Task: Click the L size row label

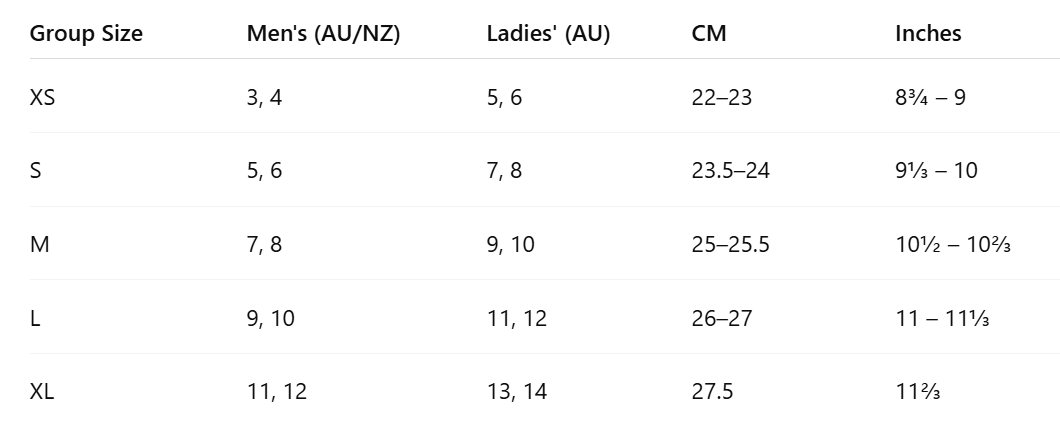Action: 35,318
